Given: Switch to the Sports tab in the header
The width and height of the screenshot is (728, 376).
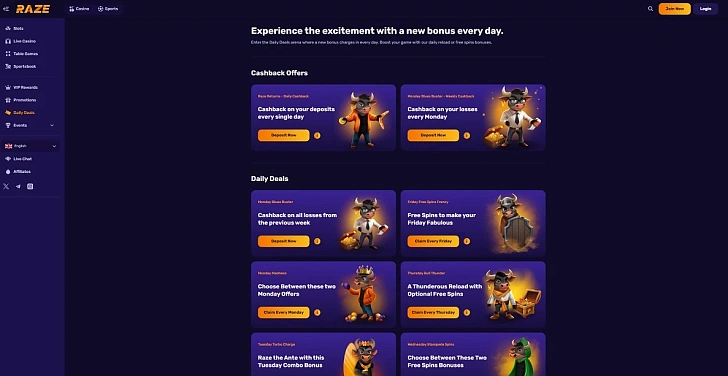Looking at the screenshot, I should pyautogui.click(x=108, y=9).
